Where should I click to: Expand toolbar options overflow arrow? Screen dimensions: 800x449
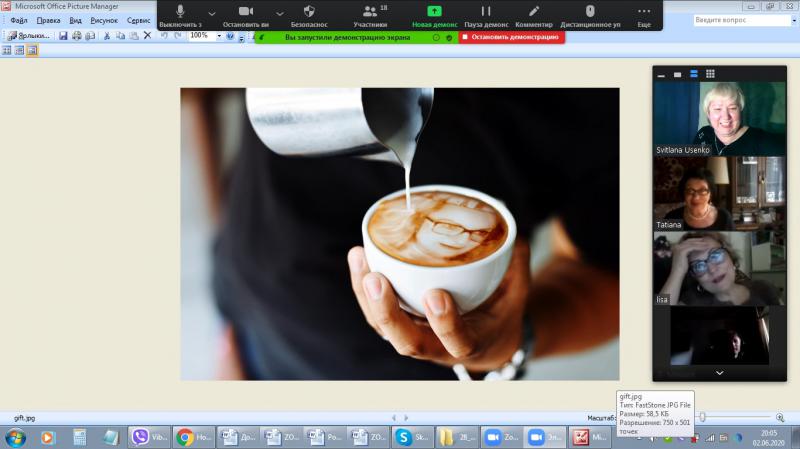point(241,38)
